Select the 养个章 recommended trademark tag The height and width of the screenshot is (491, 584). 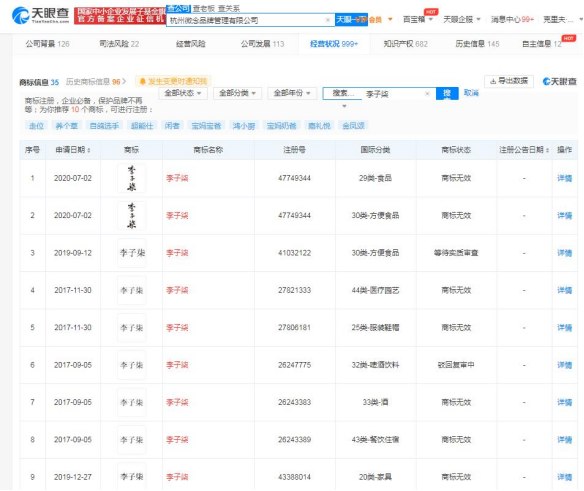coord(66,126)
